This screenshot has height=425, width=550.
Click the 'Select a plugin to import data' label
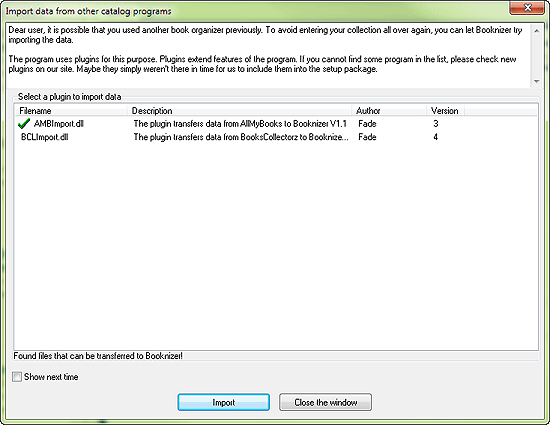pos(69,97)
